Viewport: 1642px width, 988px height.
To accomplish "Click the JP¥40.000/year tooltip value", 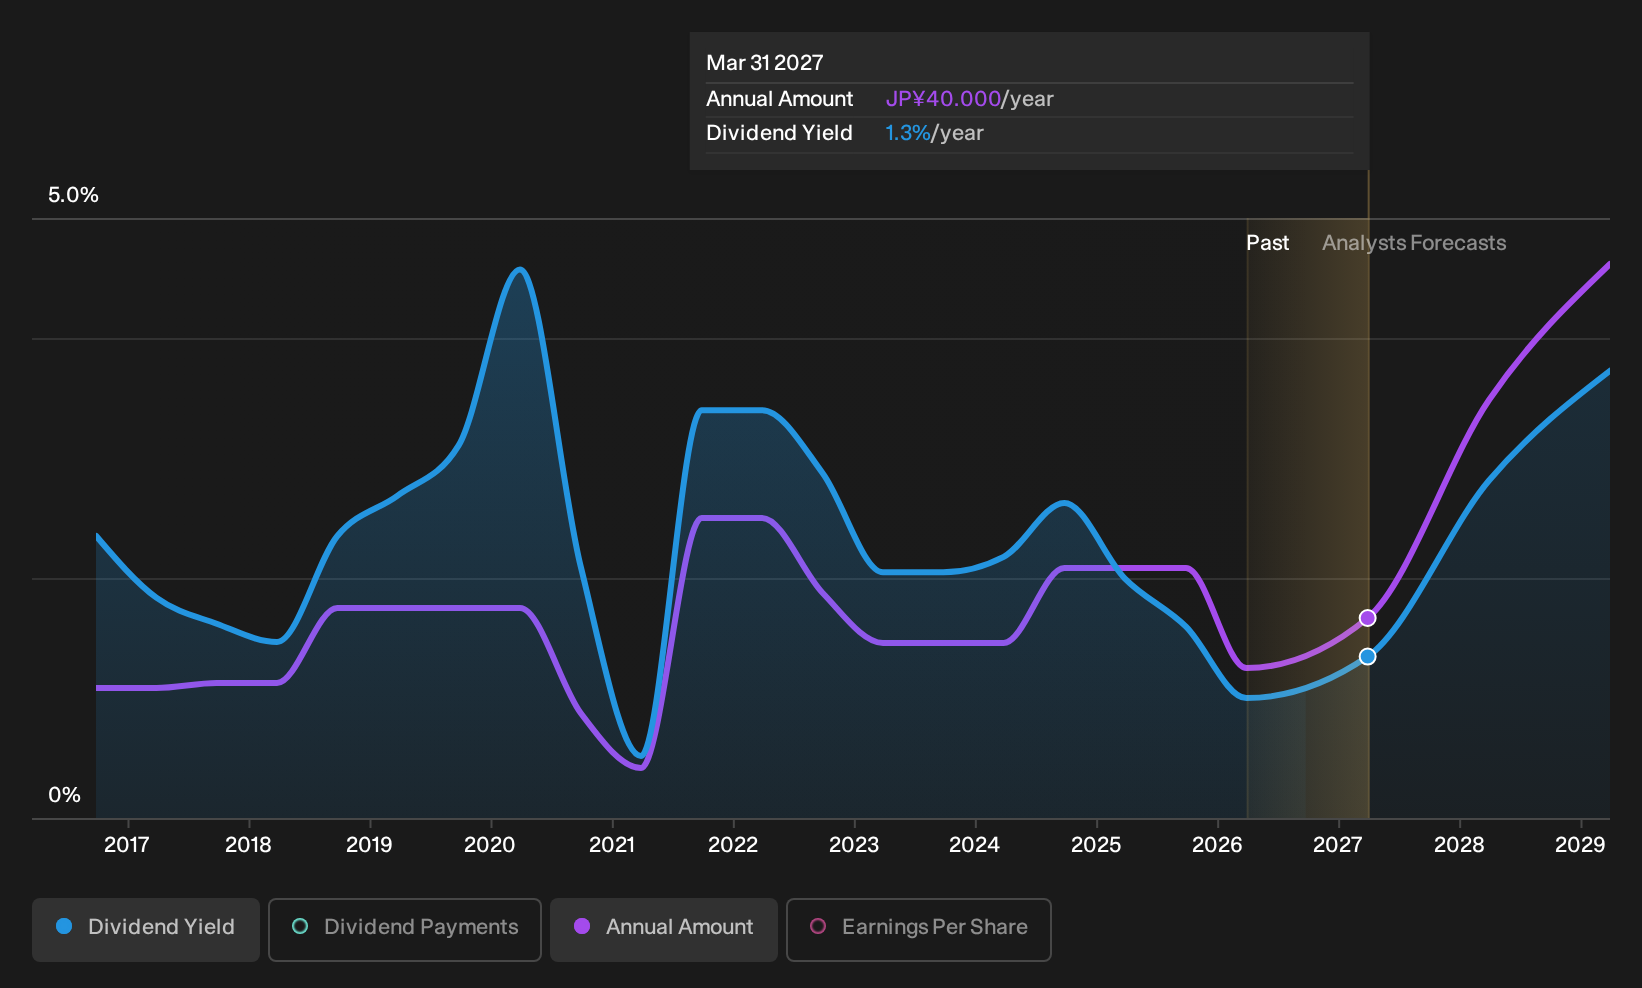I will tap(970, 99).
